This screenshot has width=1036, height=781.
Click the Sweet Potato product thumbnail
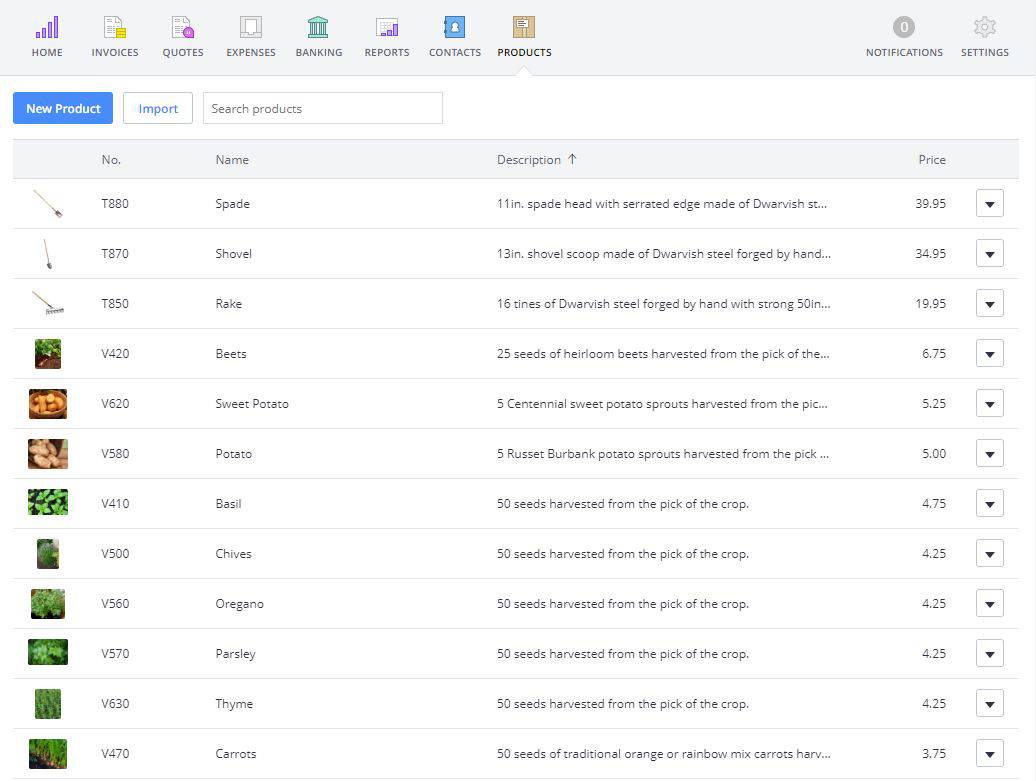(48, 404)
